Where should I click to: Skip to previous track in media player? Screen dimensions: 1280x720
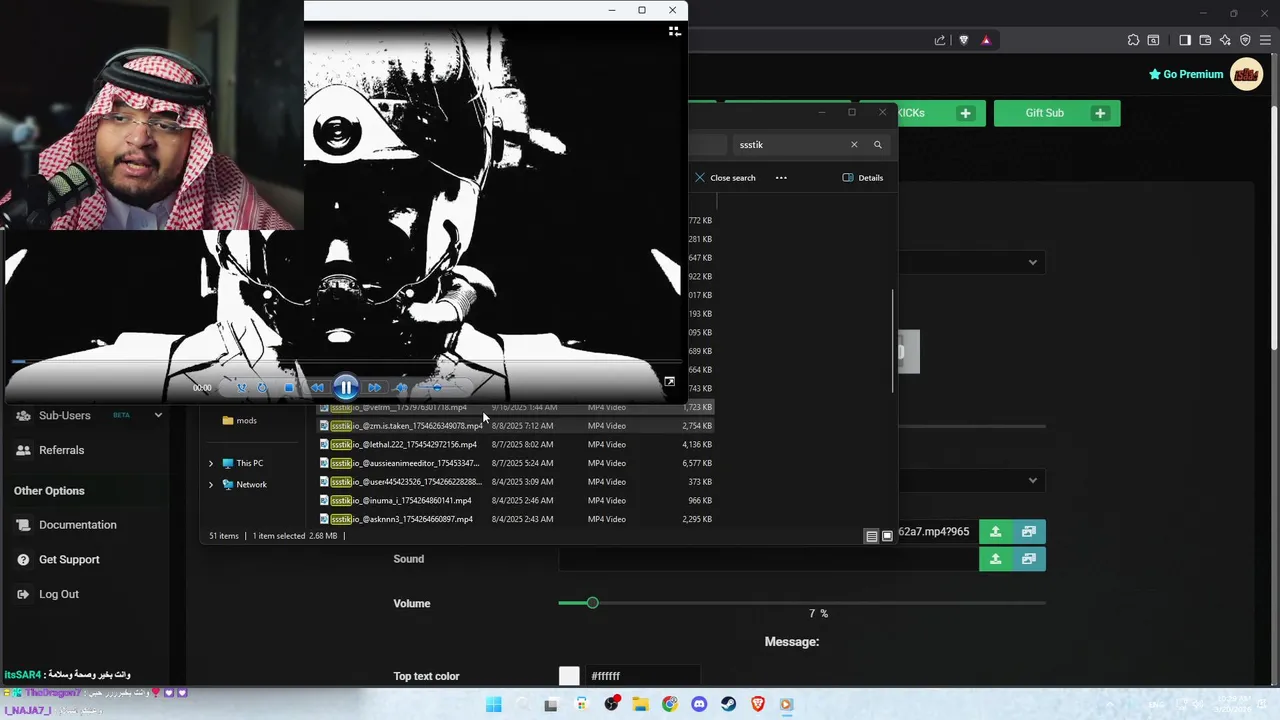click(317, 388)
